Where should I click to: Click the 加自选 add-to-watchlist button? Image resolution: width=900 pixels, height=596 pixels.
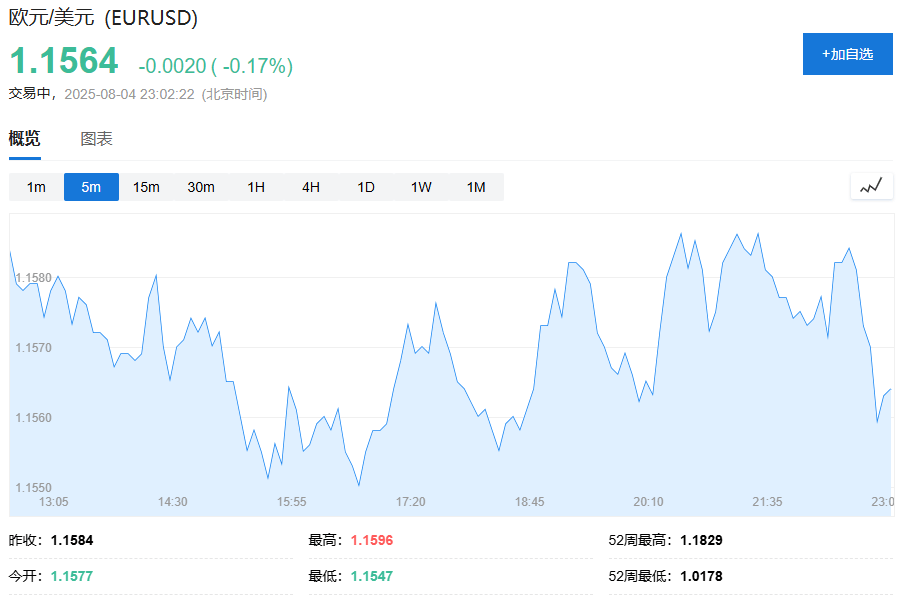pyautogui.click(x=846, y=54)
